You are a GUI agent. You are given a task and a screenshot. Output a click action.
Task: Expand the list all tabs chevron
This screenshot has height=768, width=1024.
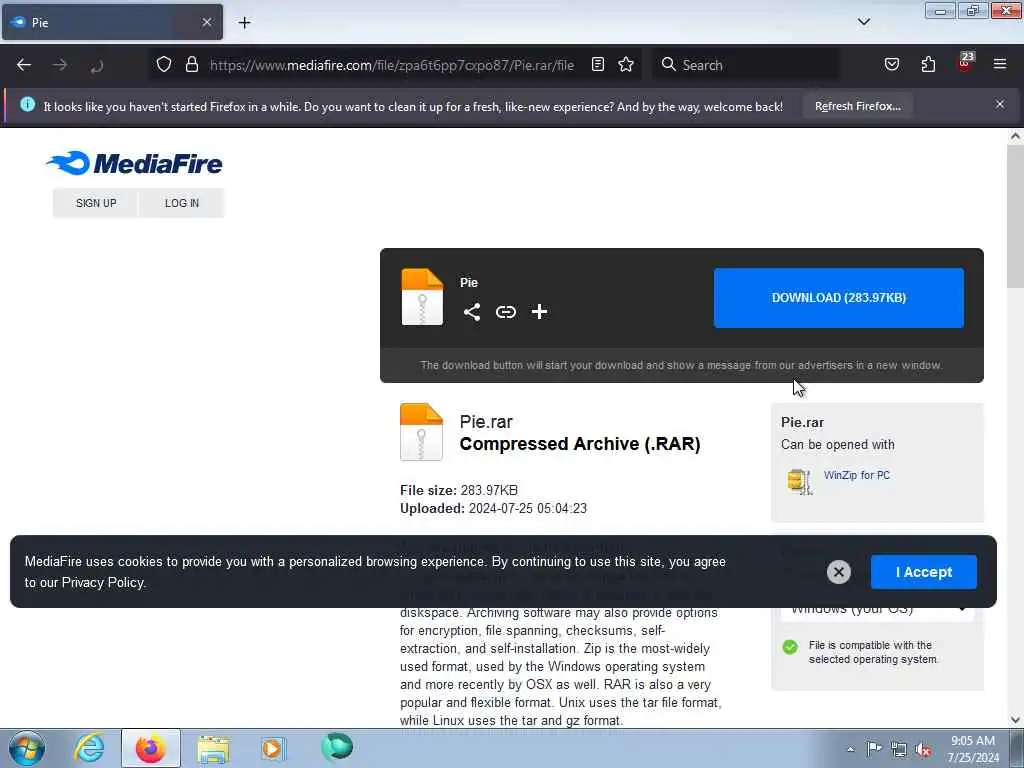[863, 22]
